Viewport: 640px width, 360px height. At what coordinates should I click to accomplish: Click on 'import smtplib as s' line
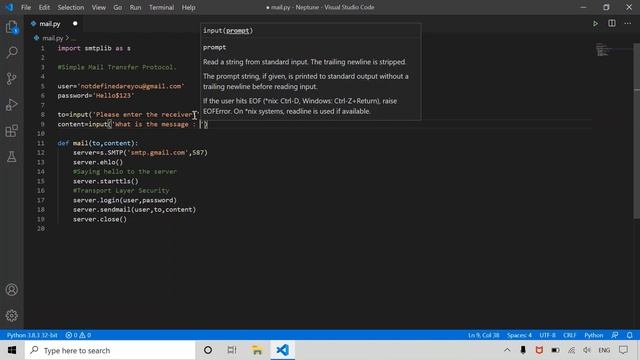[x=94, y=48]
